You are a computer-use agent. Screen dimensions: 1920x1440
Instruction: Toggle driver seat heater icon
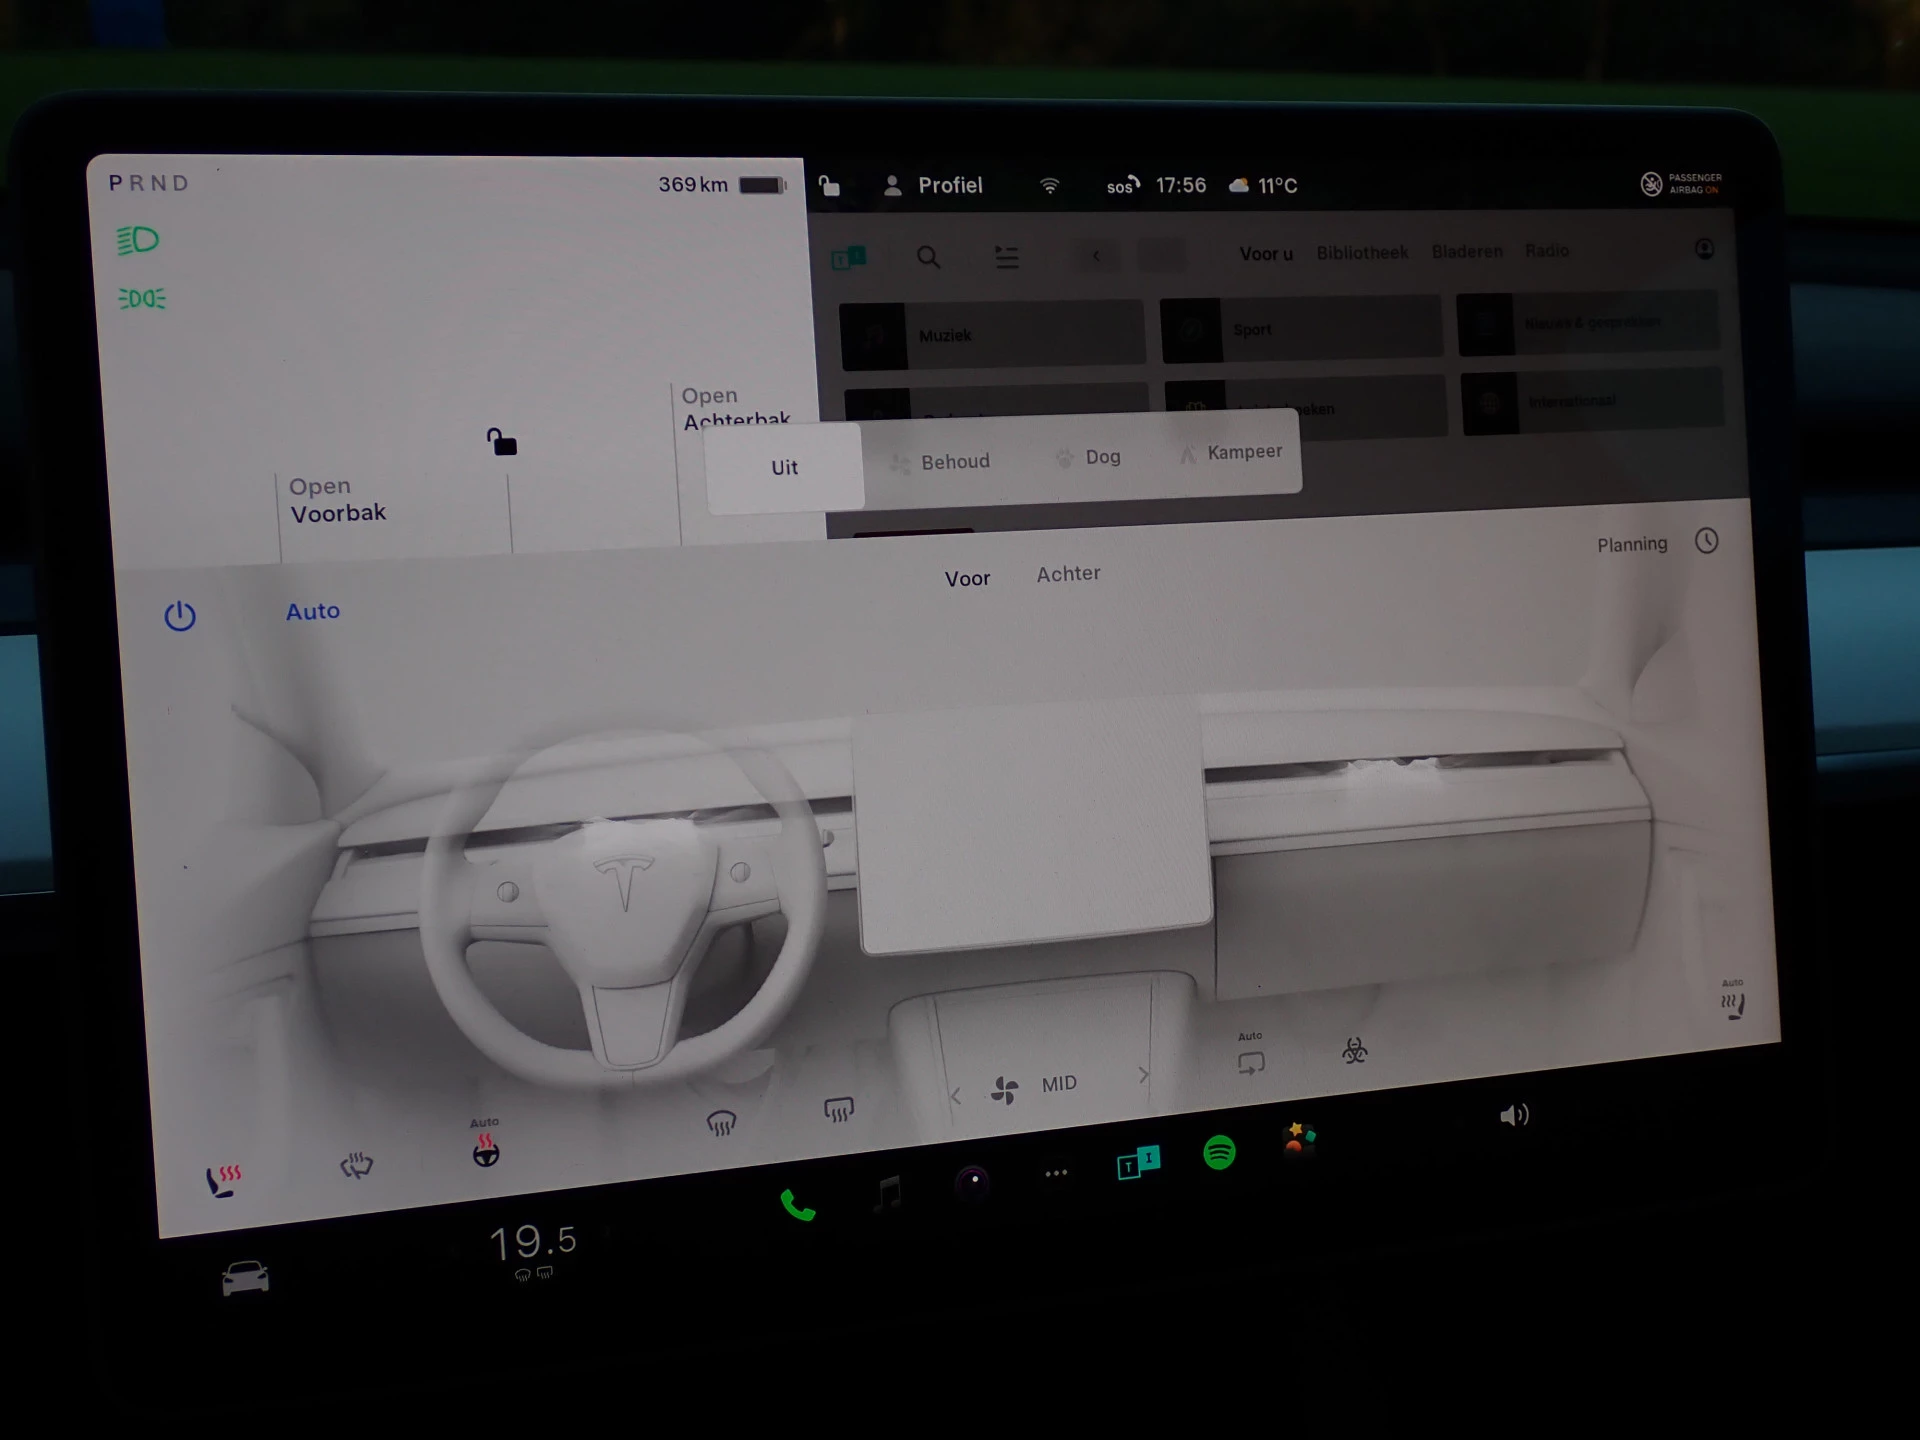point(223,1181)
